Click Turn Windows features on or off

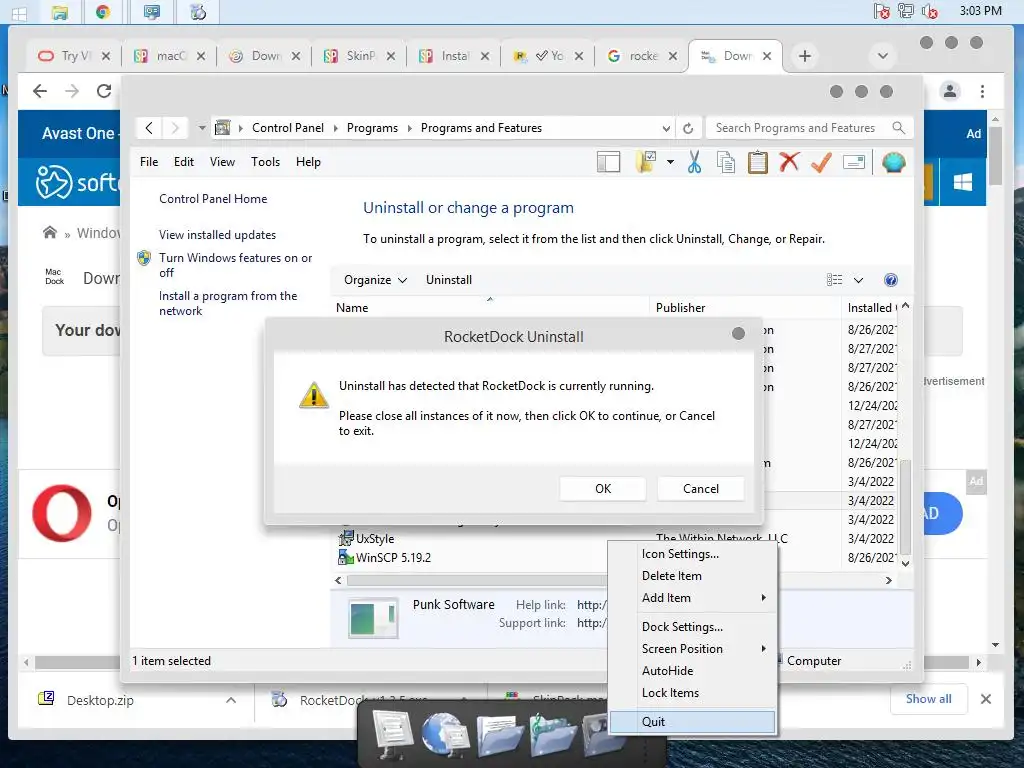pyautogui.click(x=235, y=265)
